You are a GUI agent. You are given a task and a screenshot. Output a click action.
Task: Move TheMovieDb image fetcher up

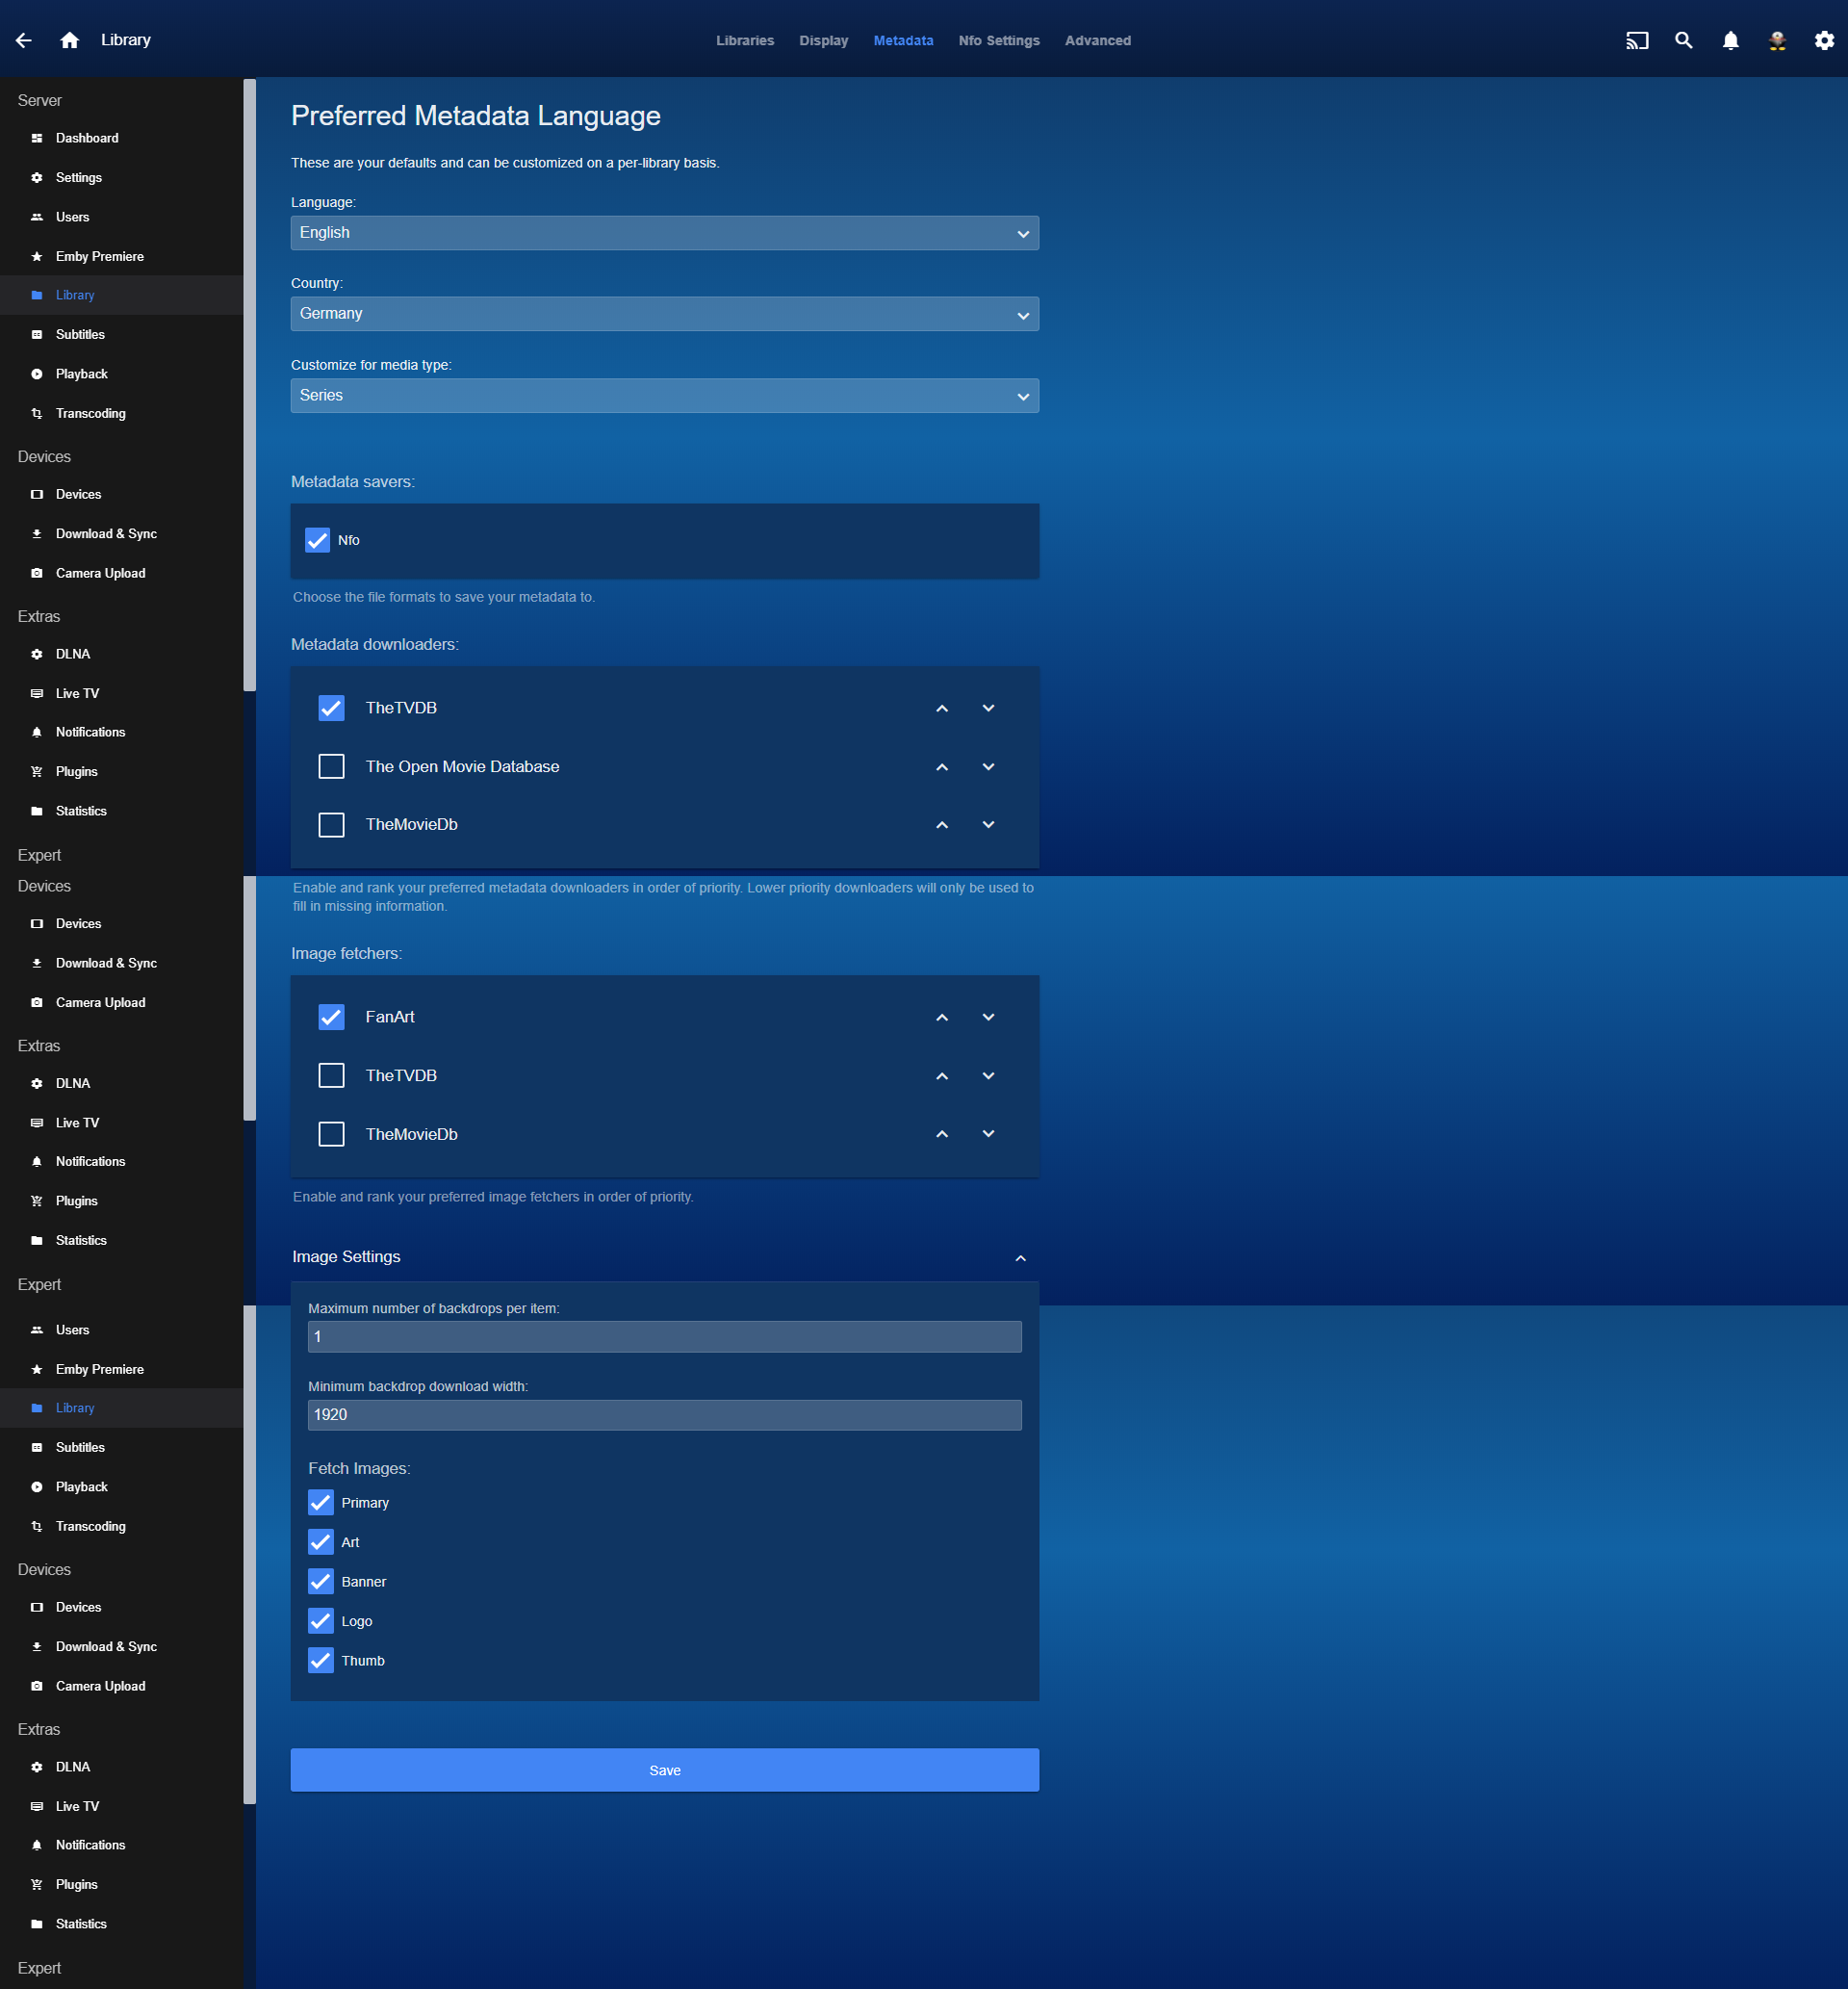pos(942,1134)
